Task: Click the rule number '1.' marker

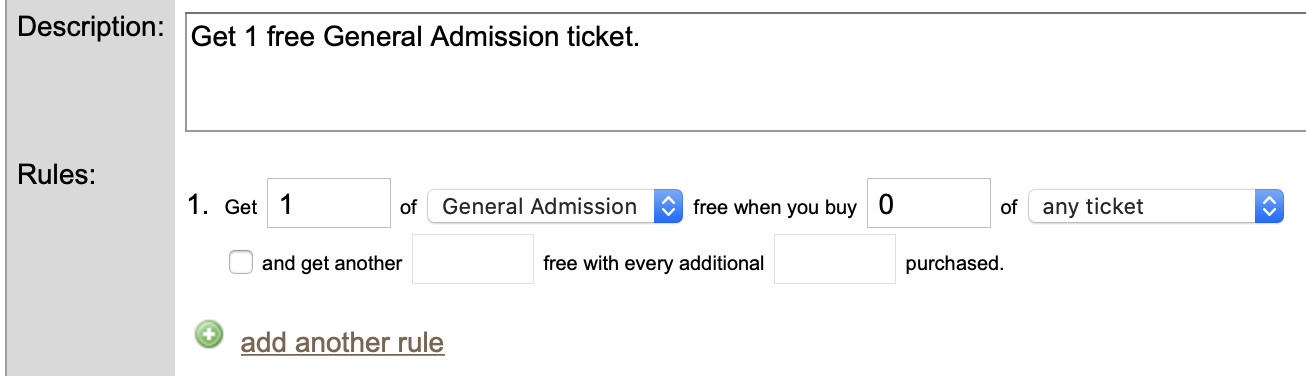Action: click(x=198, y=207)
